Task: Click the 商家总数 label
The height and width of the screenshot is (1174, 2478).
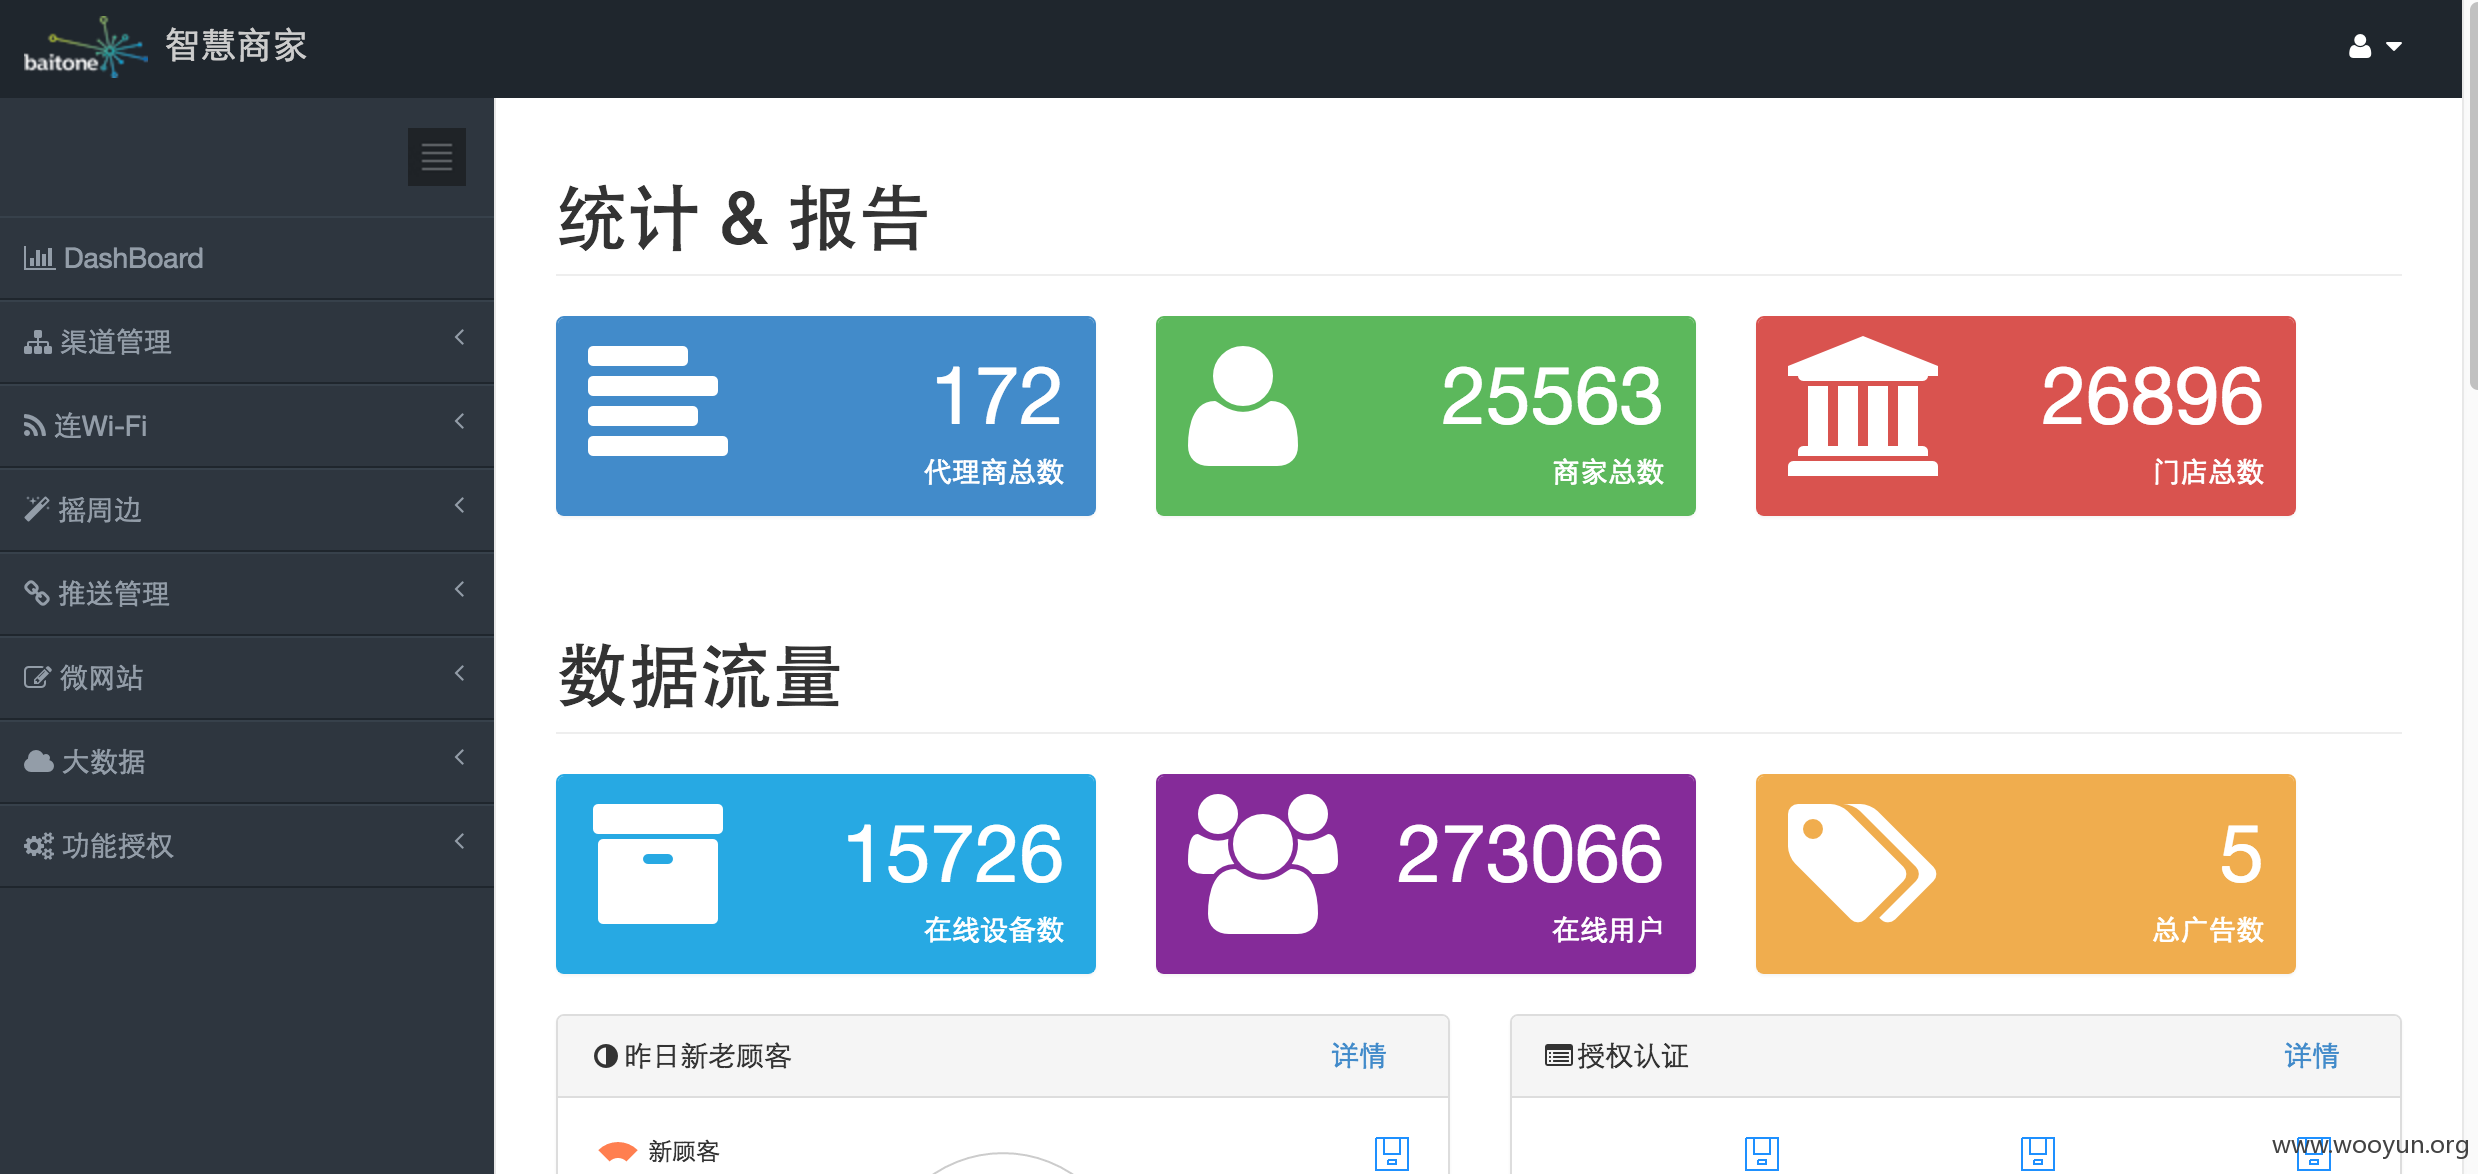Action: point(1608,472)
